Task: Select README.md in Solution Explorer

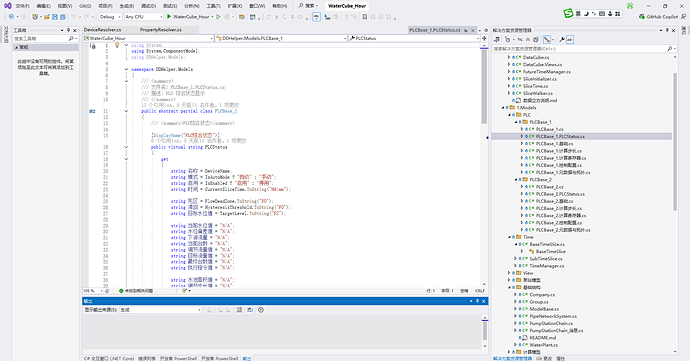Action: tap(543, 338)
